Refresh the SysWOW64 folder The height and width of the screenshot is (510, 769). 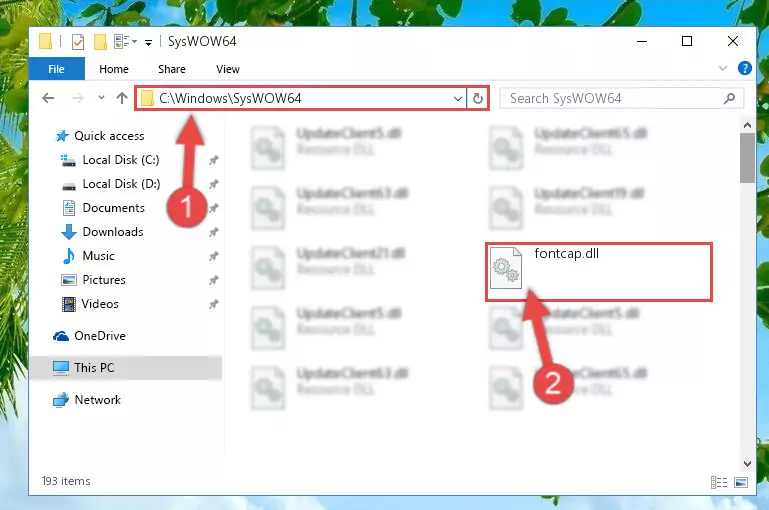click(478, 99)
